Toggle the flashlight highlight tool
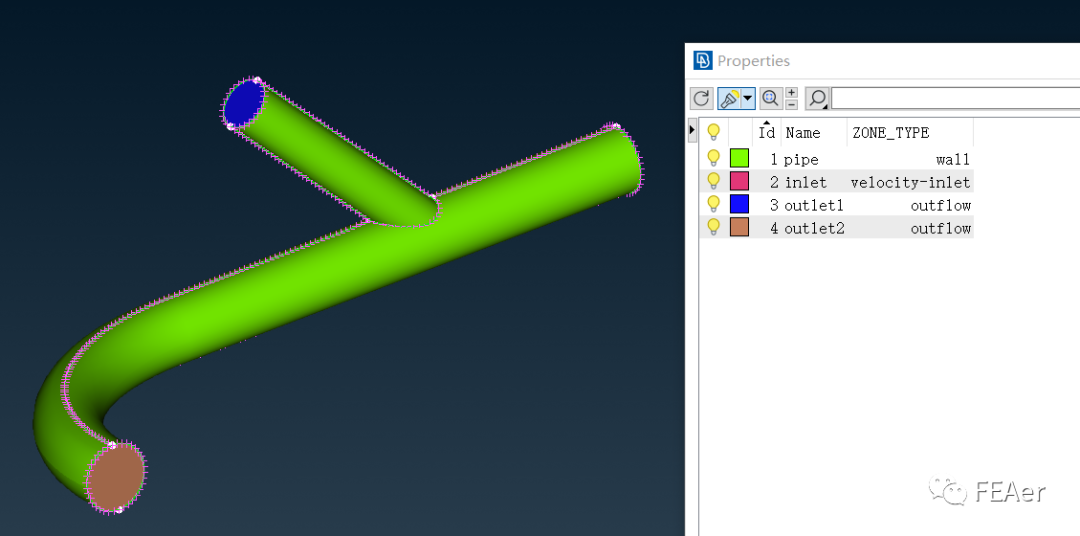Image resolution: width=1080 pixels, height=536 pixels. [x=729, y=99]
